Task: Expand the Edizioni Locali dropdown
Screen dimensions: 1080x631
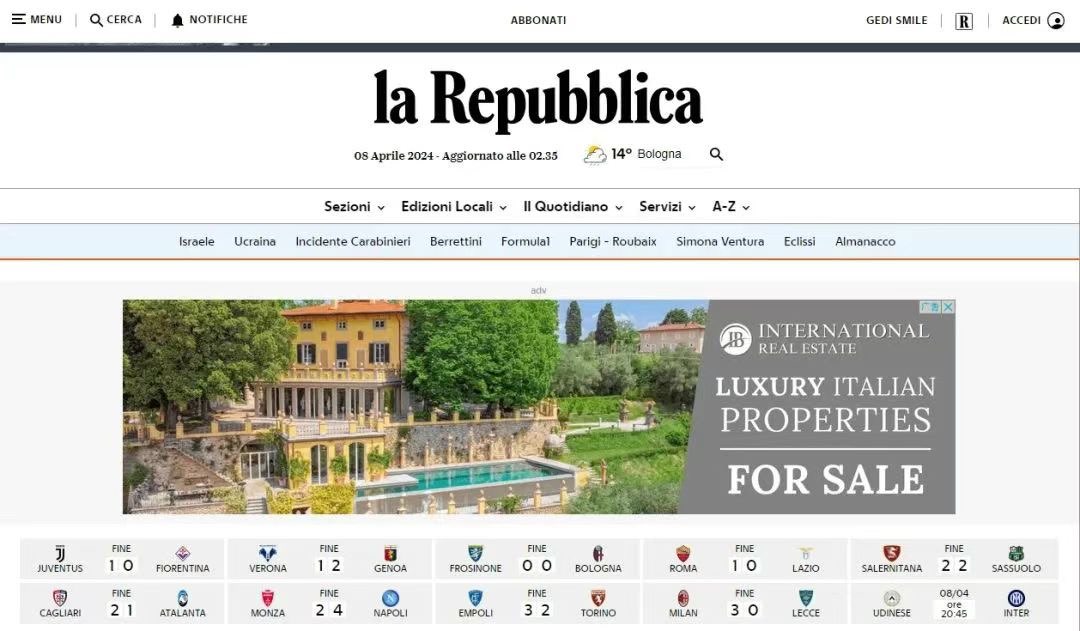Action: click(x=454, y=207)
